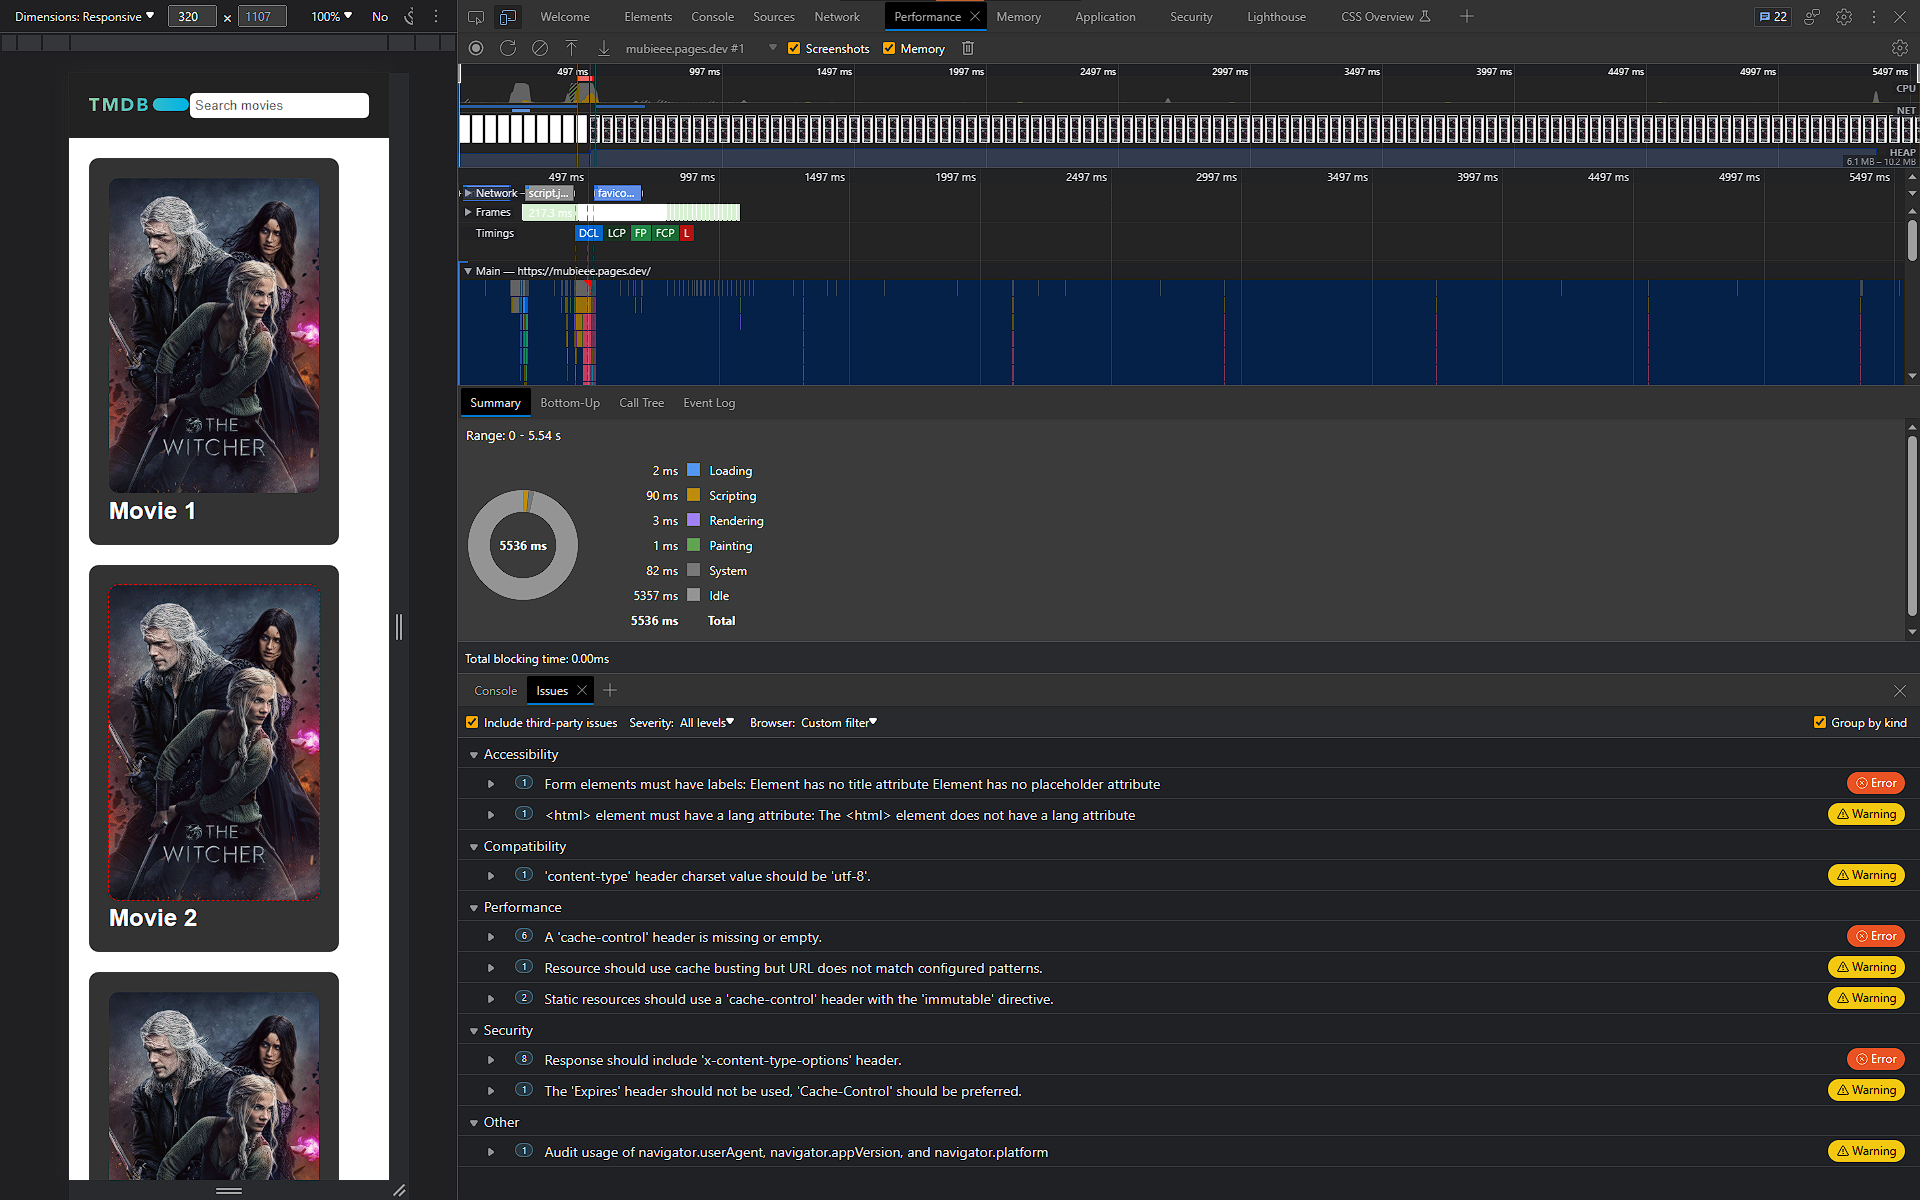Click the reload and record icon
The width and height of the screenshot is (1920, 1200).
pos(508,48)
